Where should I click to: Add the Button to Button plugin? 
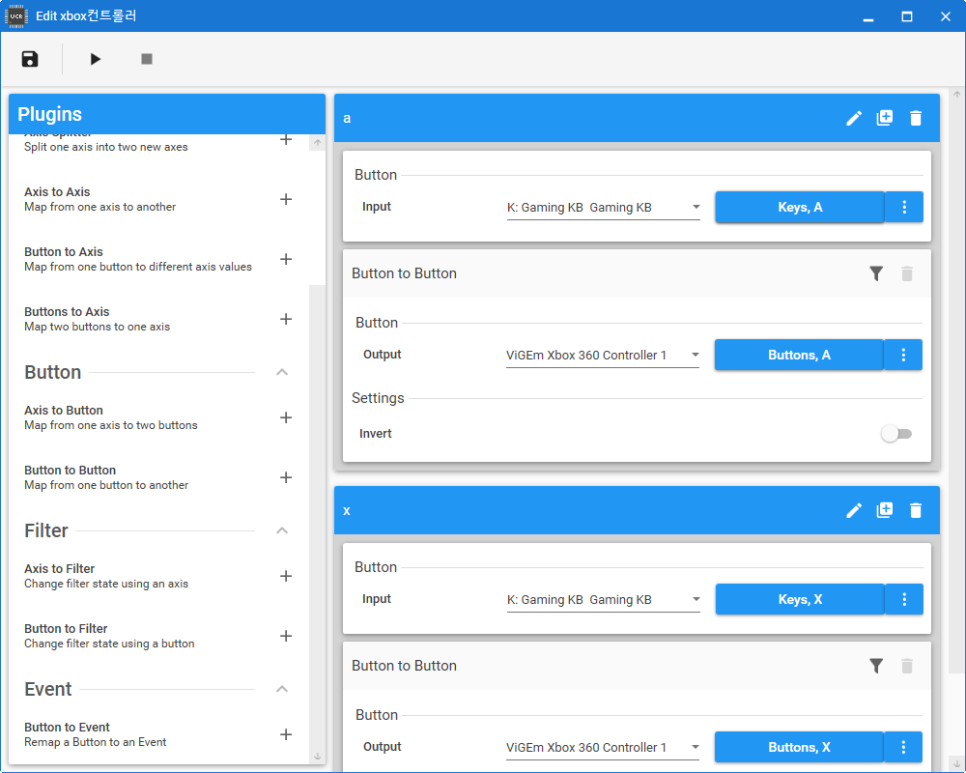point(286,477)
